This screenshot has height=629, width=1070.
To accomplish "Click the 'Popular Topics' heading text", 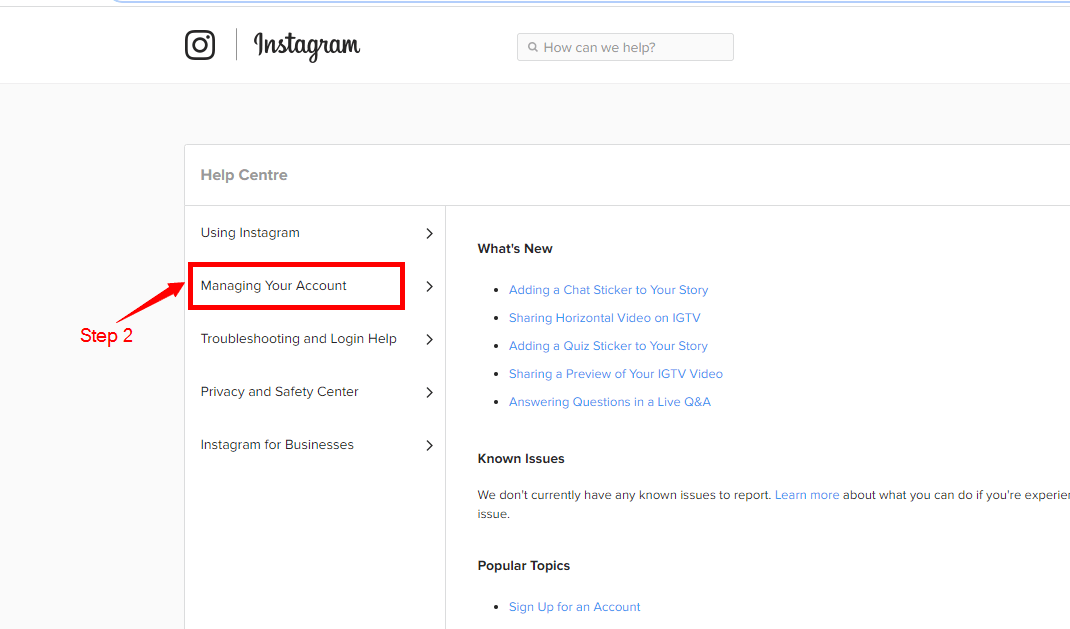I will pos(523,566).
